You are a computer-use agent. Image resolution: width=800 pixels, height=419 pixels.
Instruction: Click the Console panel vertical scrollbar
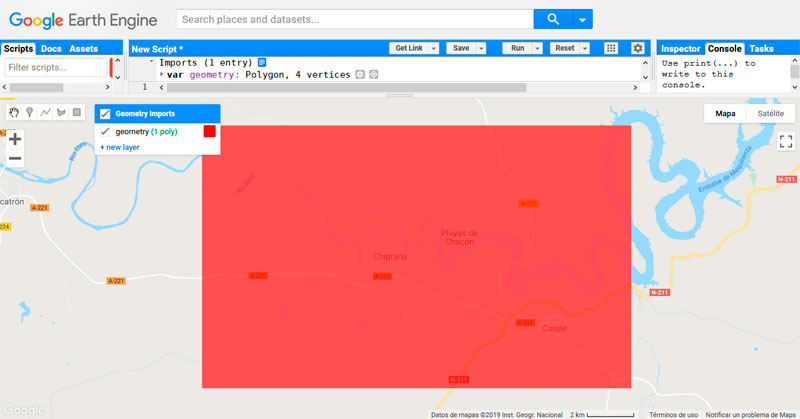click(795, 73)
